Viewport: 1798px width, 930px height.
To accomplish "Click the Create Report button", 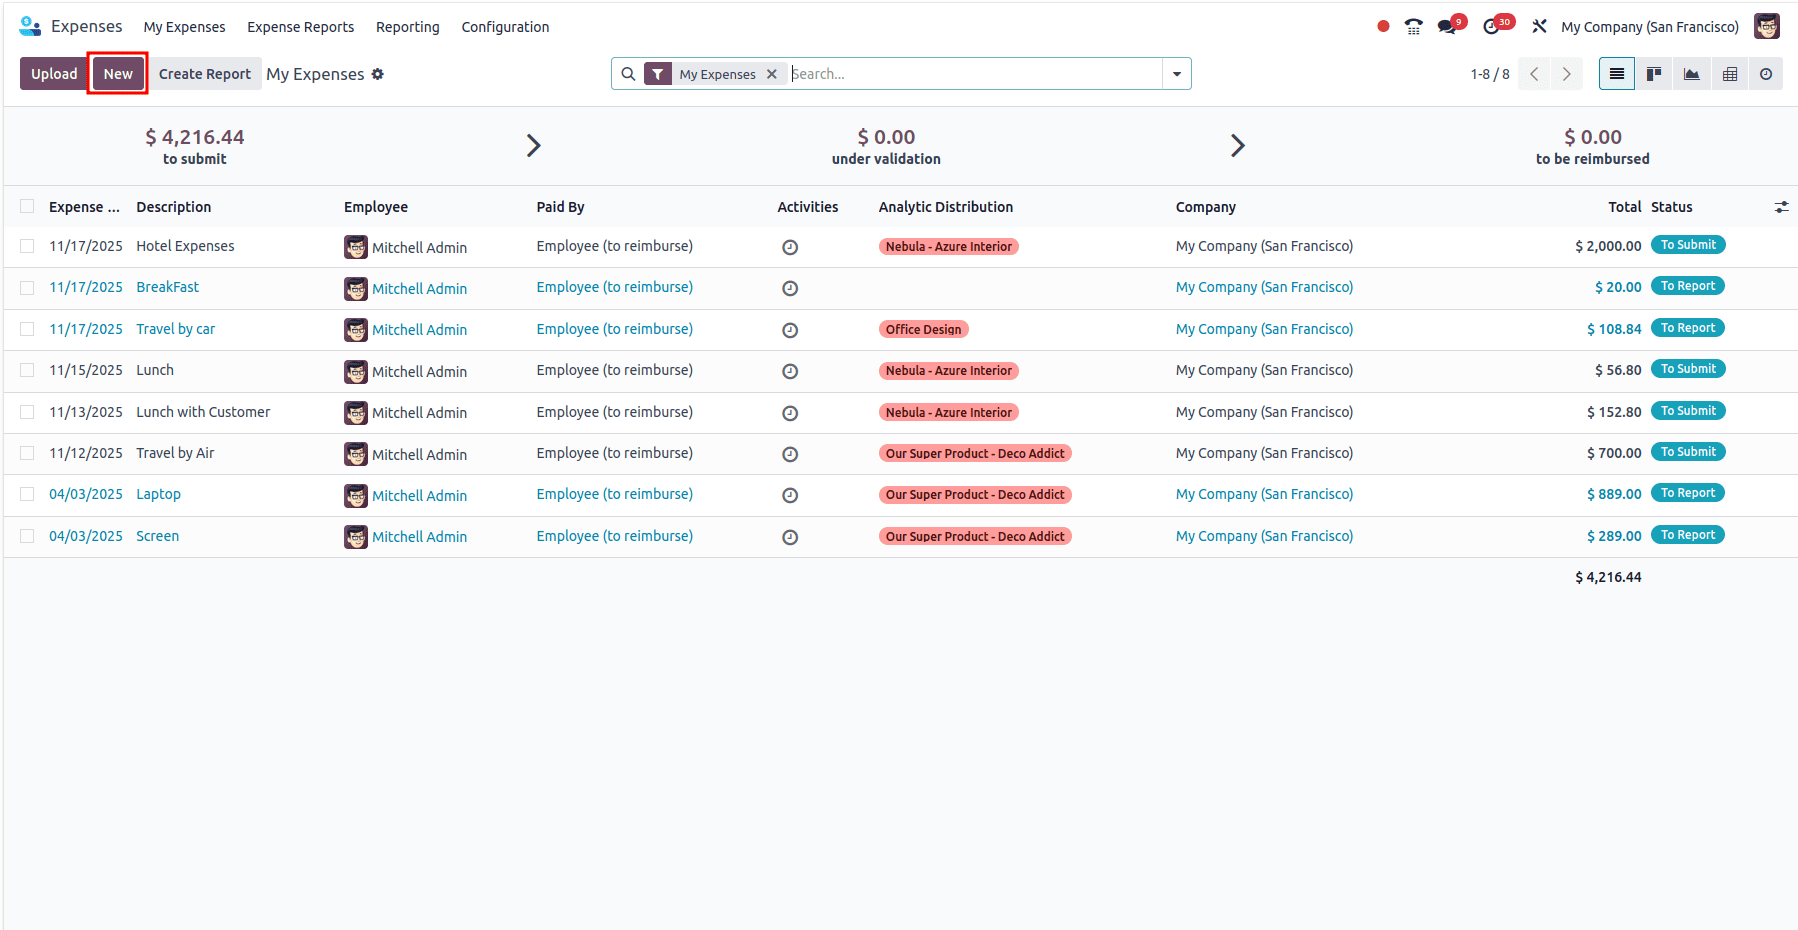I will coord(204,73).
